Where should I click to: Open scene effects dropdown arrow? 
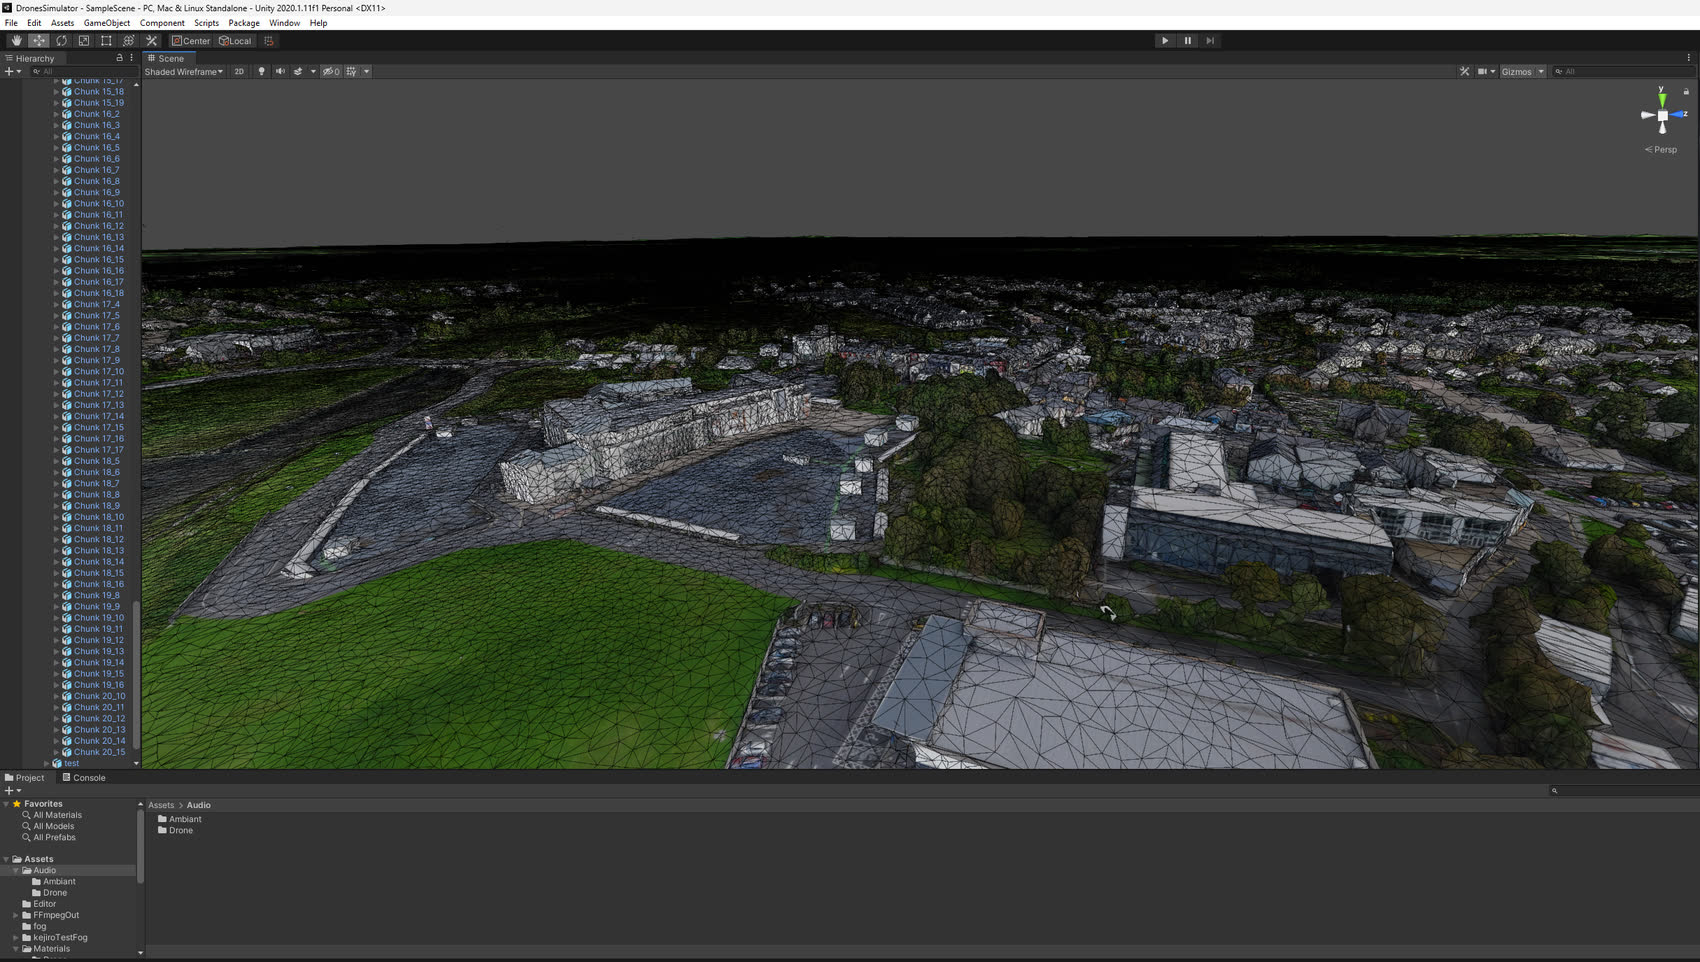pos(313,72)
